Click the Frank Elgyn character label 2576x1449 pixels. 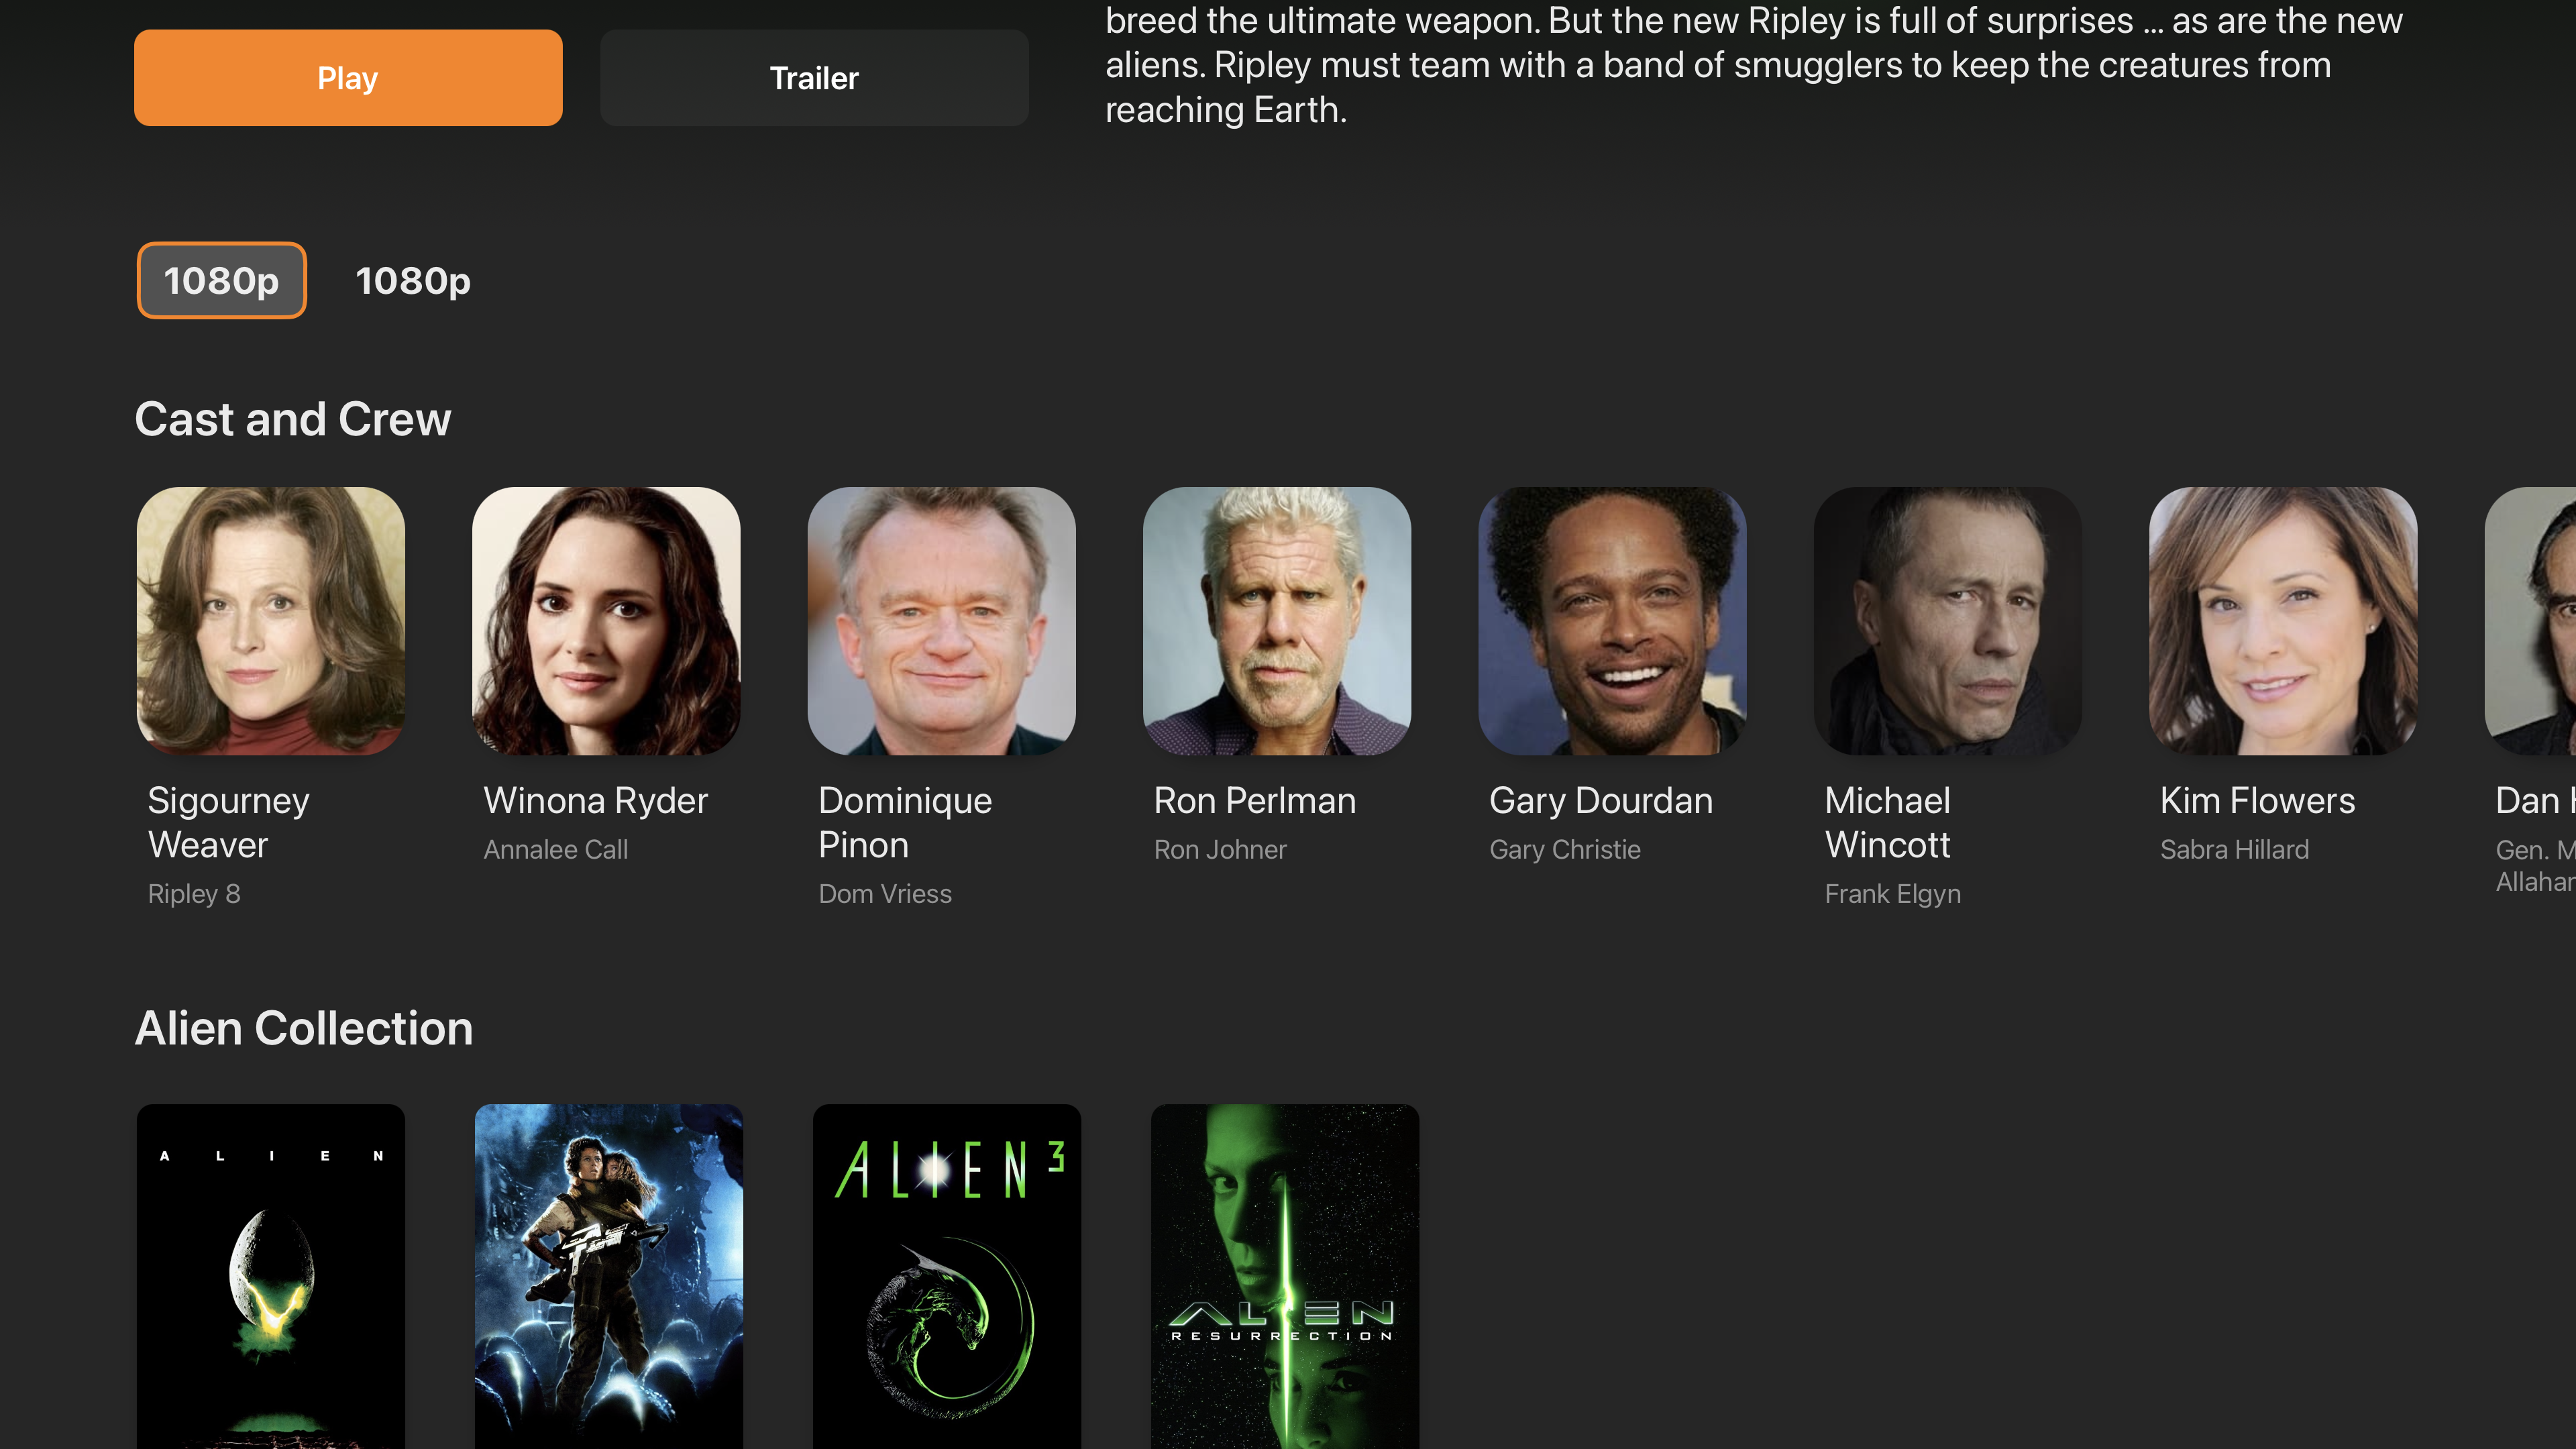[1892, 894]
